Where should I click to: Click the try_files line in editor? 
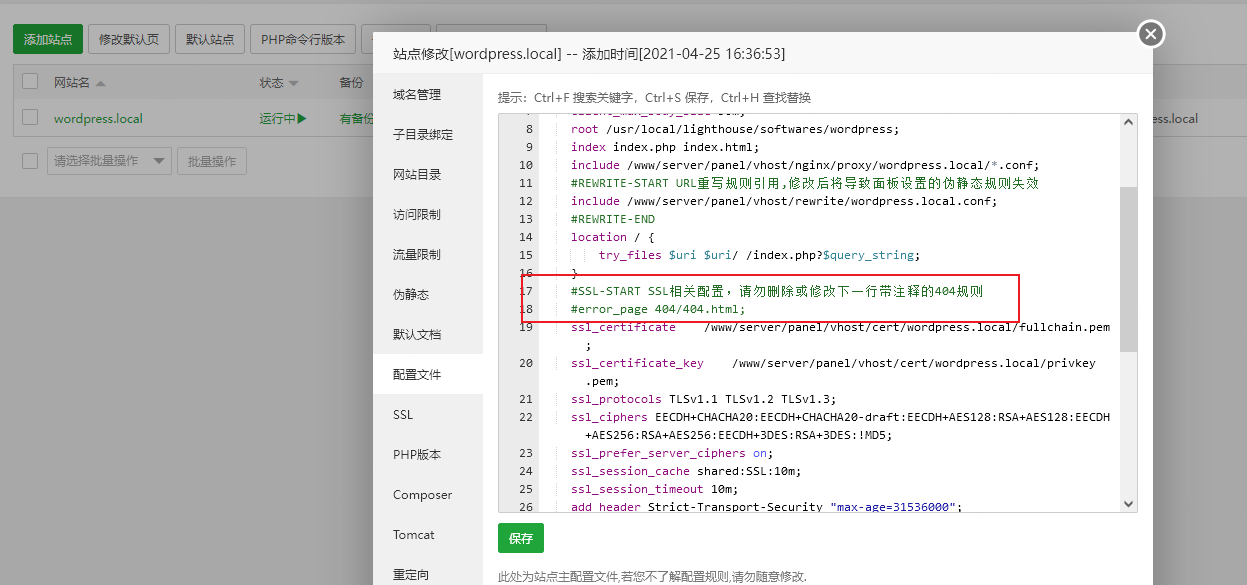tap(758, 255)
